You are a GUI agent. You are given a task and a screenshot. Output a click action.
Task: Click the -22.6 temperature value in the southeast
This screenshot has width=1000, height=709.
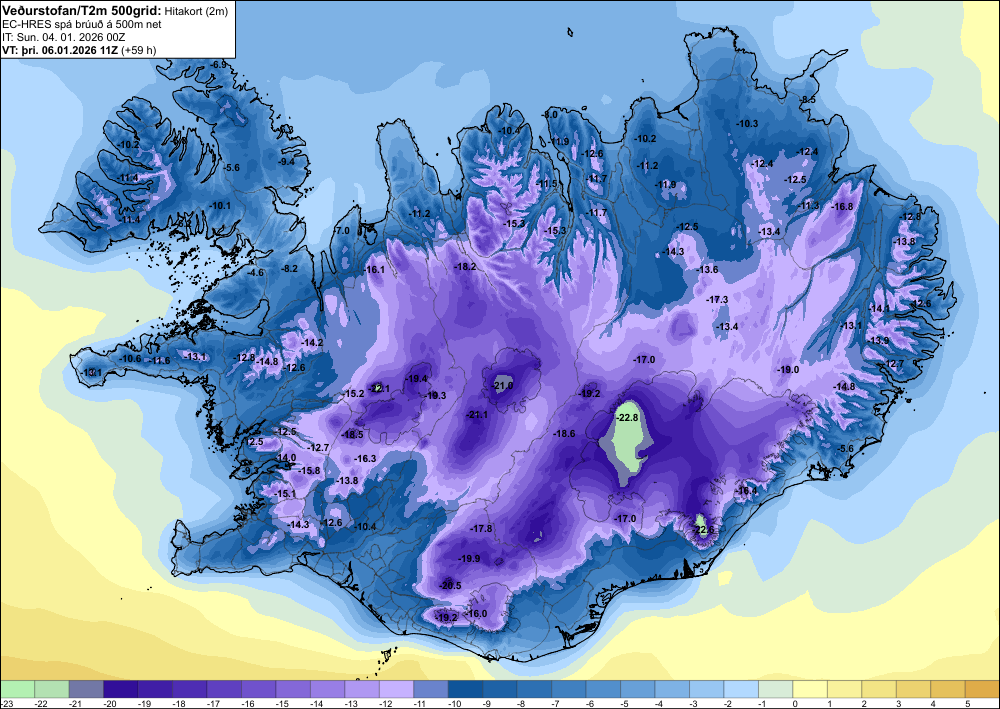(x=703, y=530)
